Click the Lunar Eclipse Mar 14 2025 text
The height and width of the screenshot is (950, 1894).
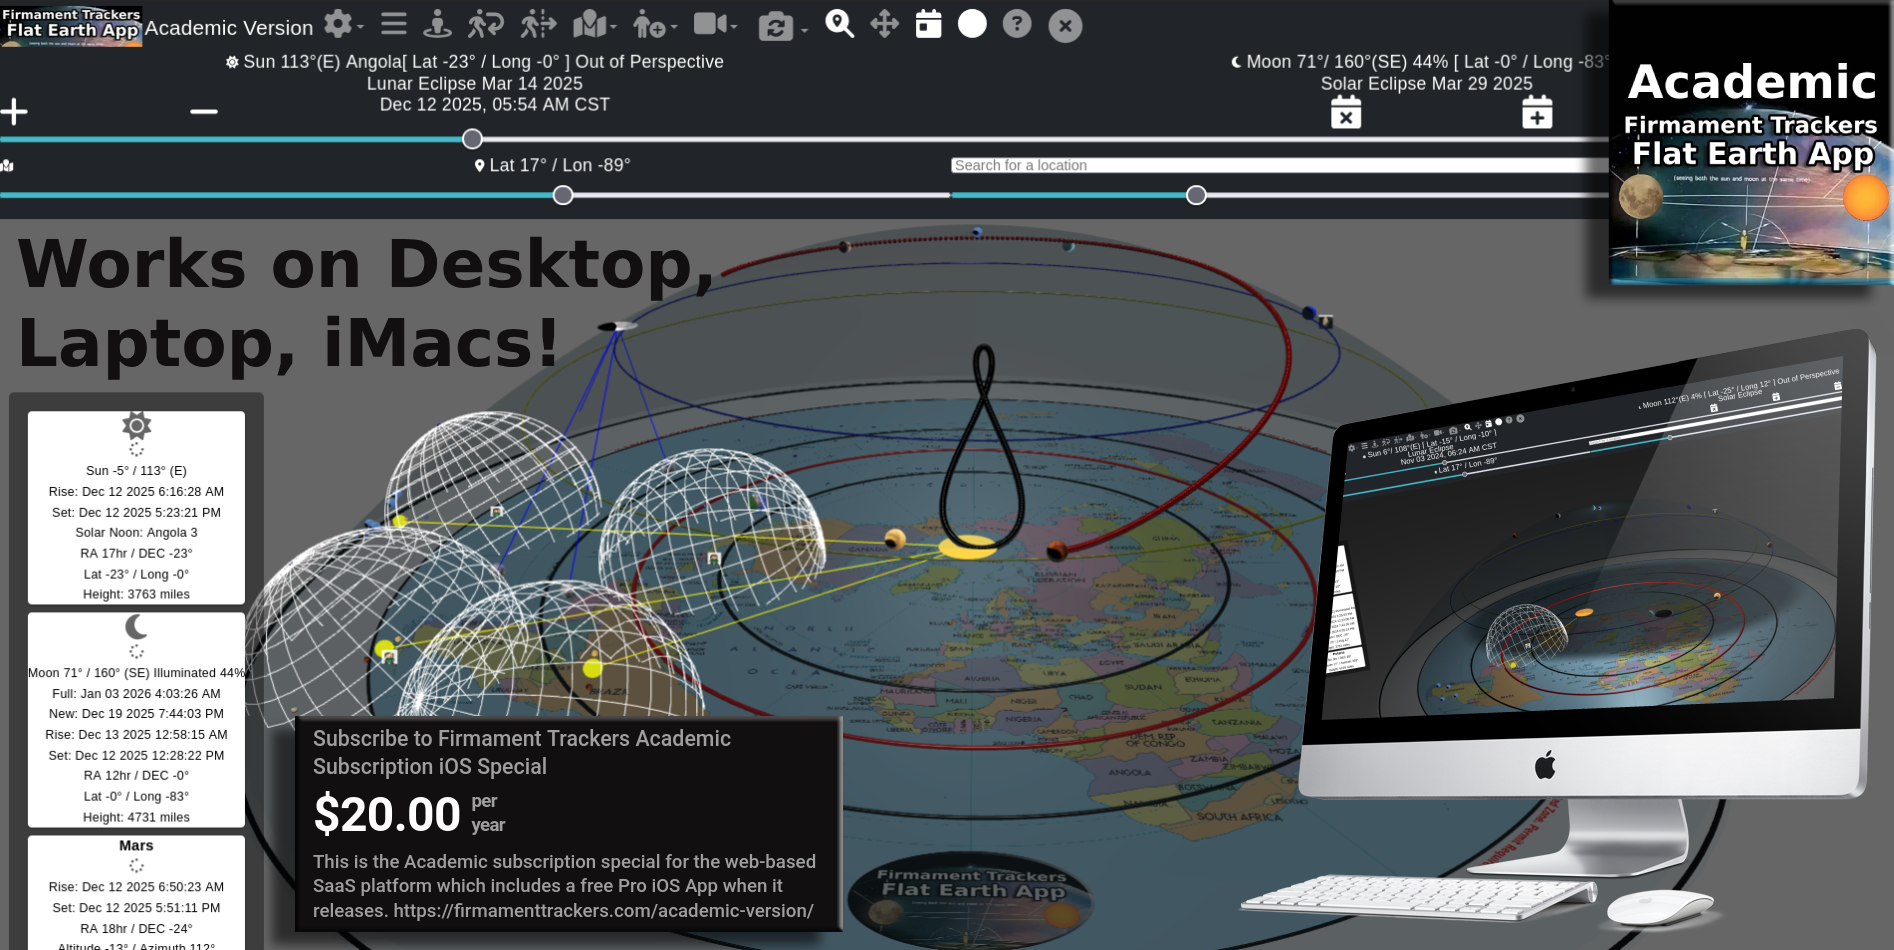[x=474, y=84]
